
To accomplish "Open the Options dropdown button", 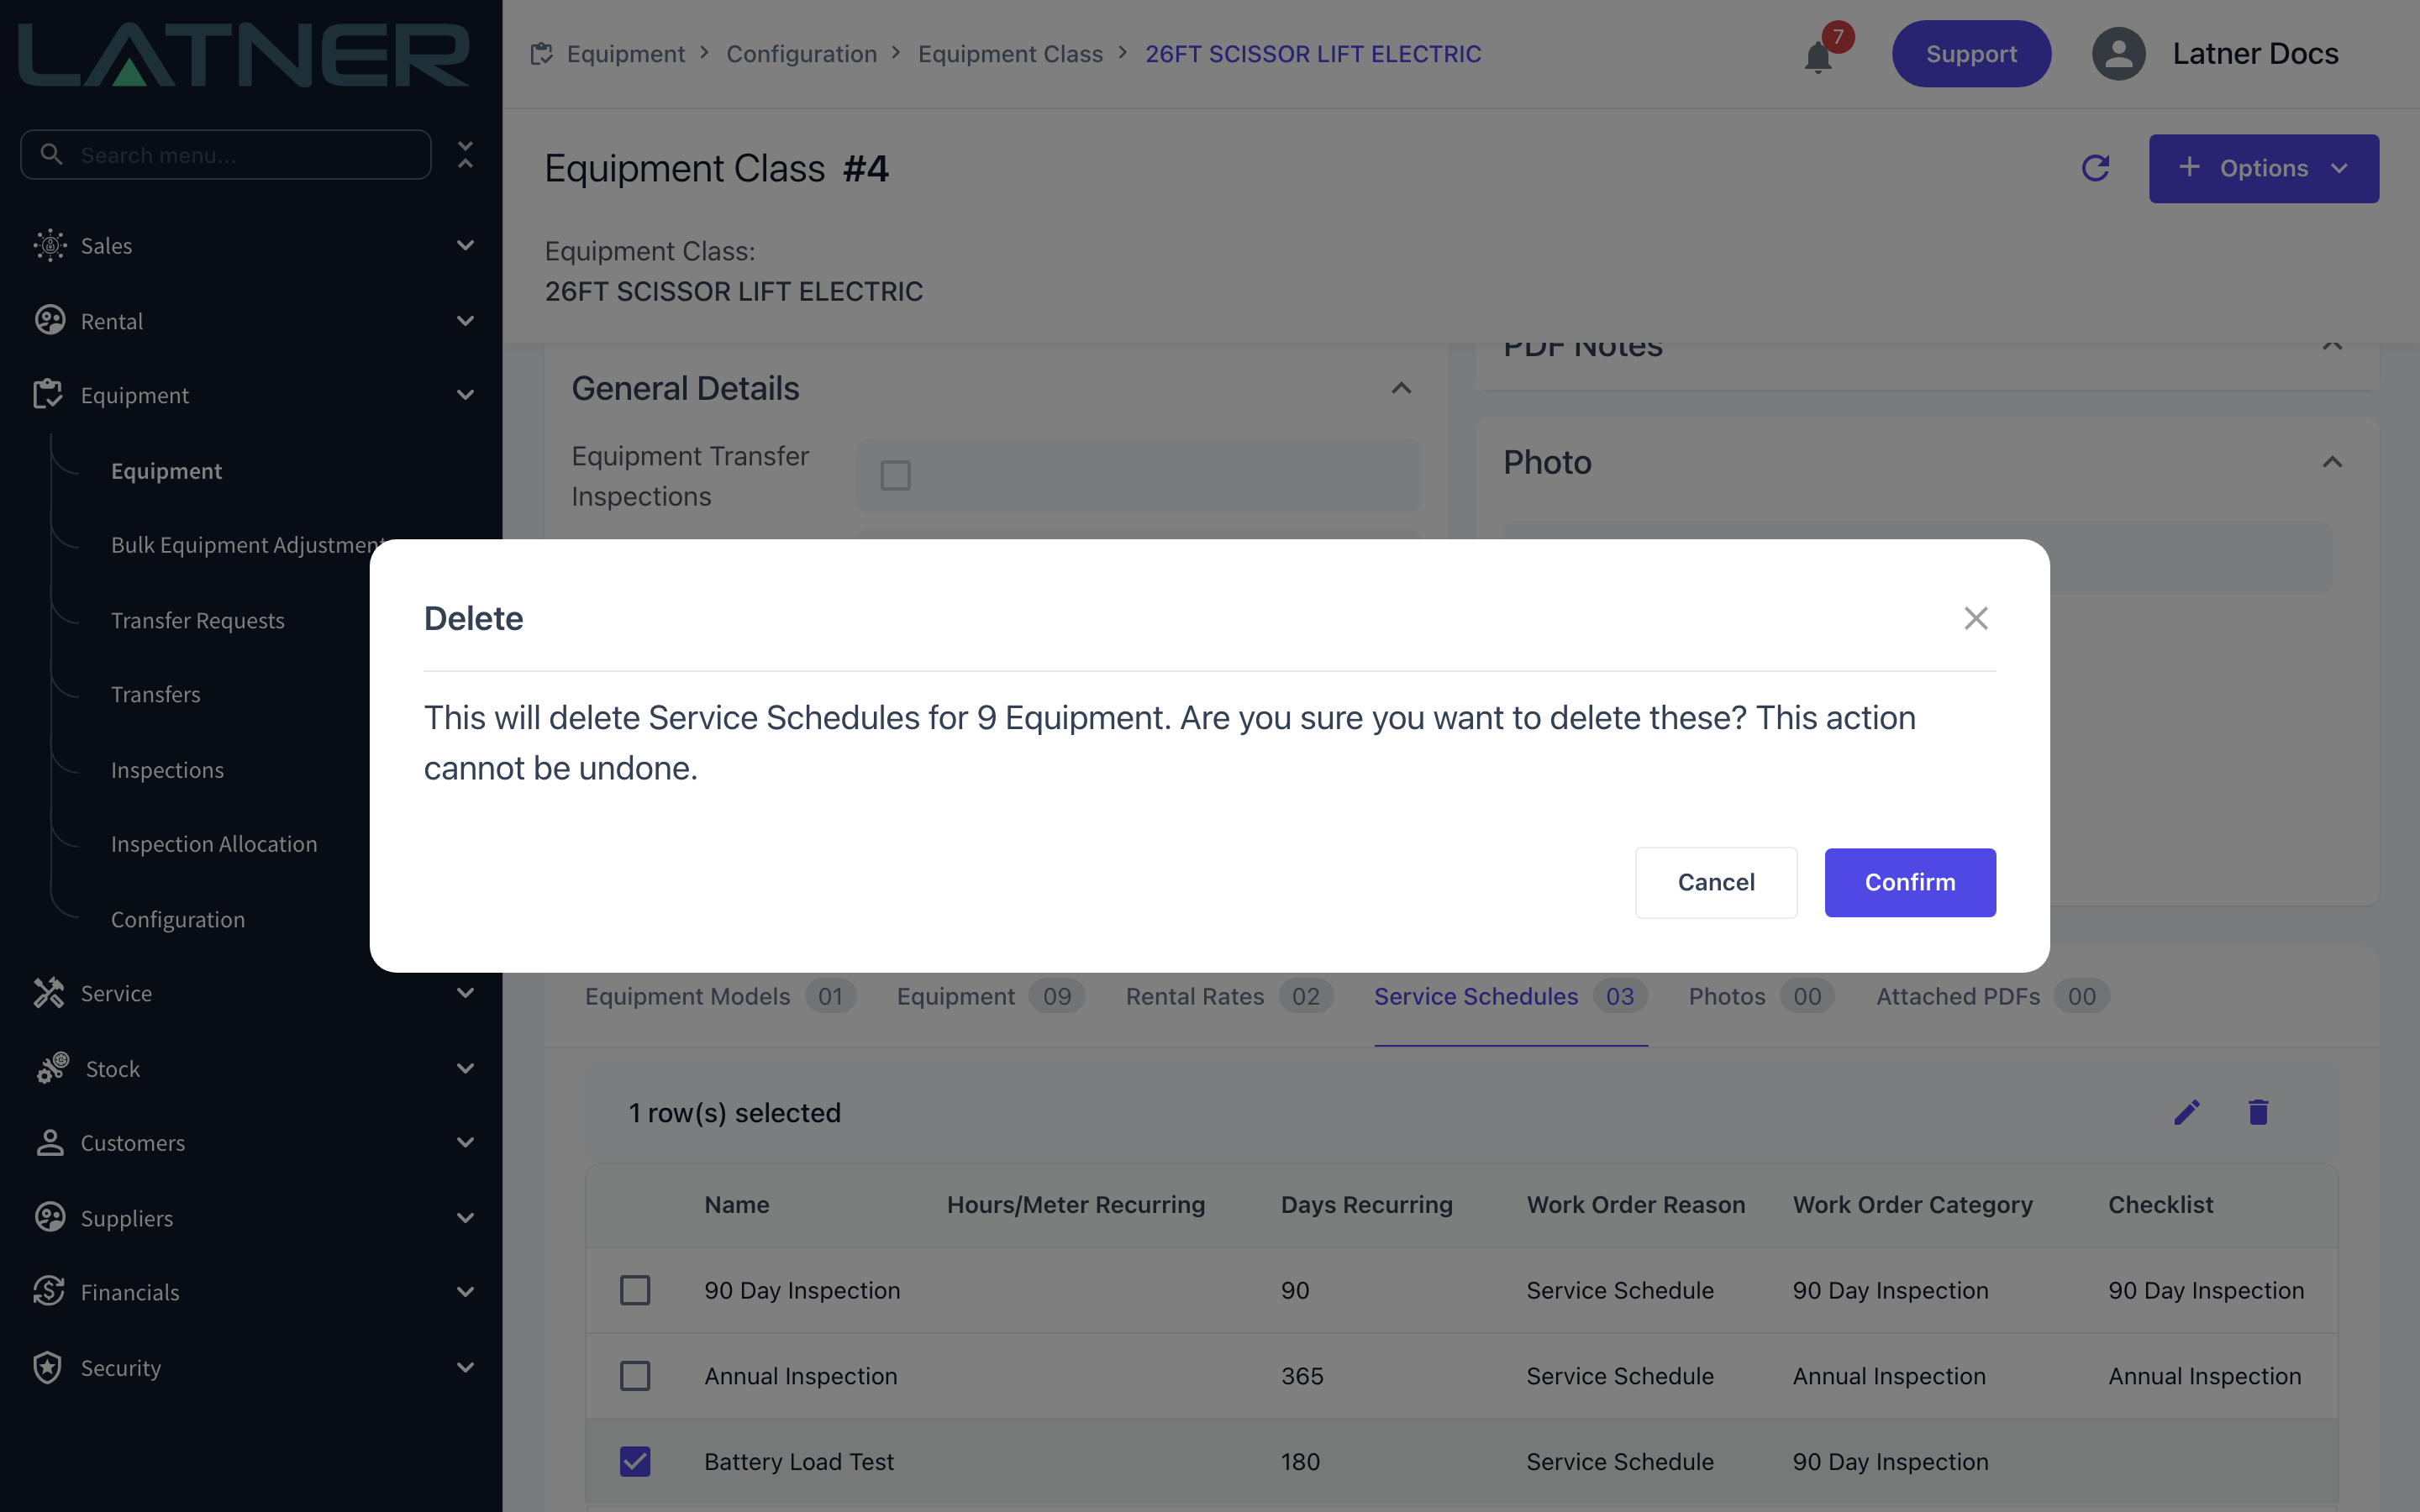I will click(x=2263, y=168).
